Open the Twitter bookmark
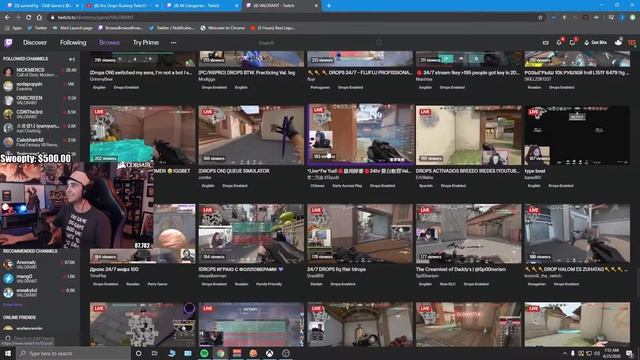Image resolution: width=640 pixels, height=360 pixels. point(37,28)
